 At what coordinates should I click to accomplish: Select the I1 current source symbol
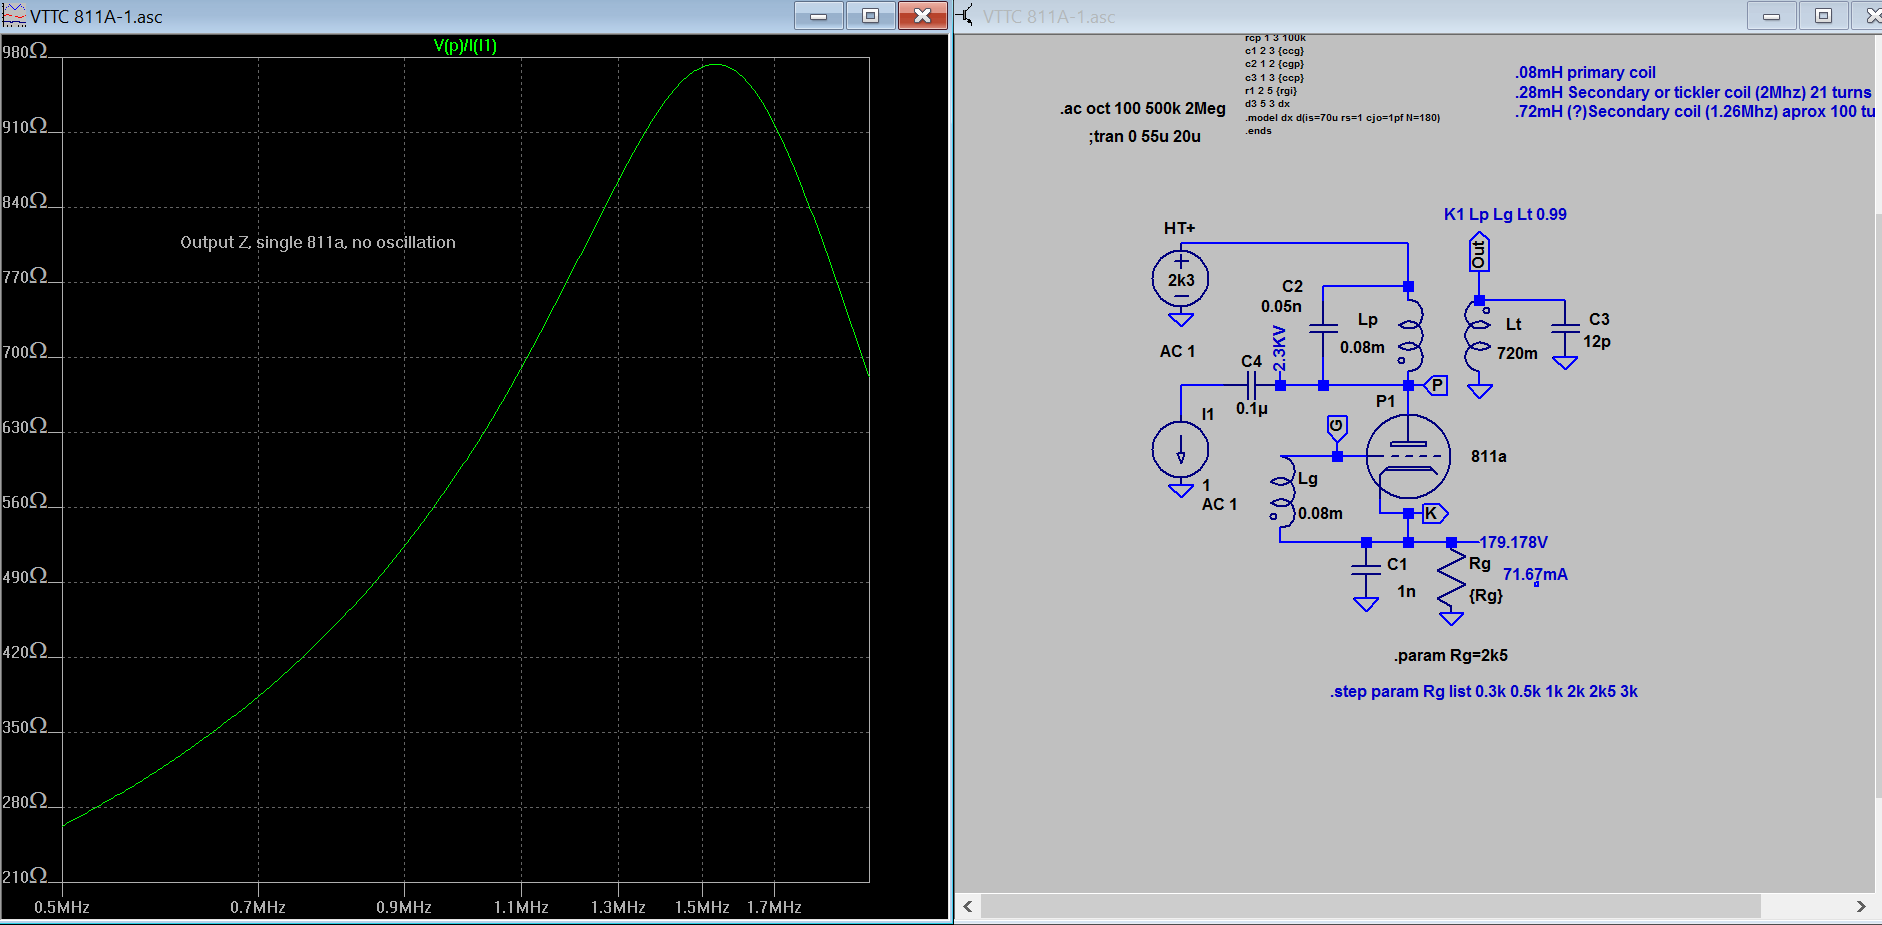[1180, 451]
